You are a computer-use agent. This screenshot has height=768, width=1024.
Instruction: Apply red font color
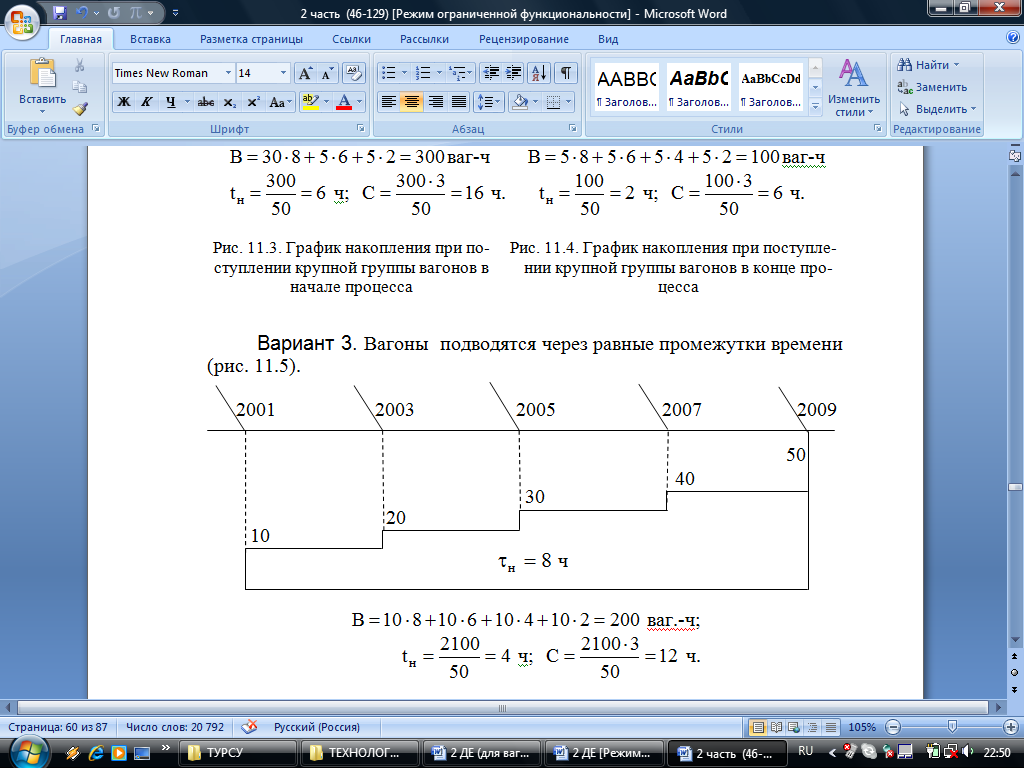coord(344,102)
